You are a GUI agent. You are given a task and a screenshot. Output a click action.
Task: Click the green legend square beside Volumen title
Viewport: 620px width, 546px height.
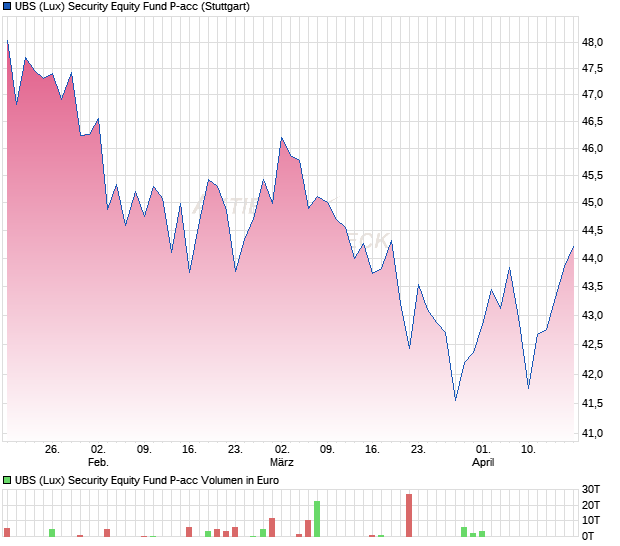click(x=7, y=480)
